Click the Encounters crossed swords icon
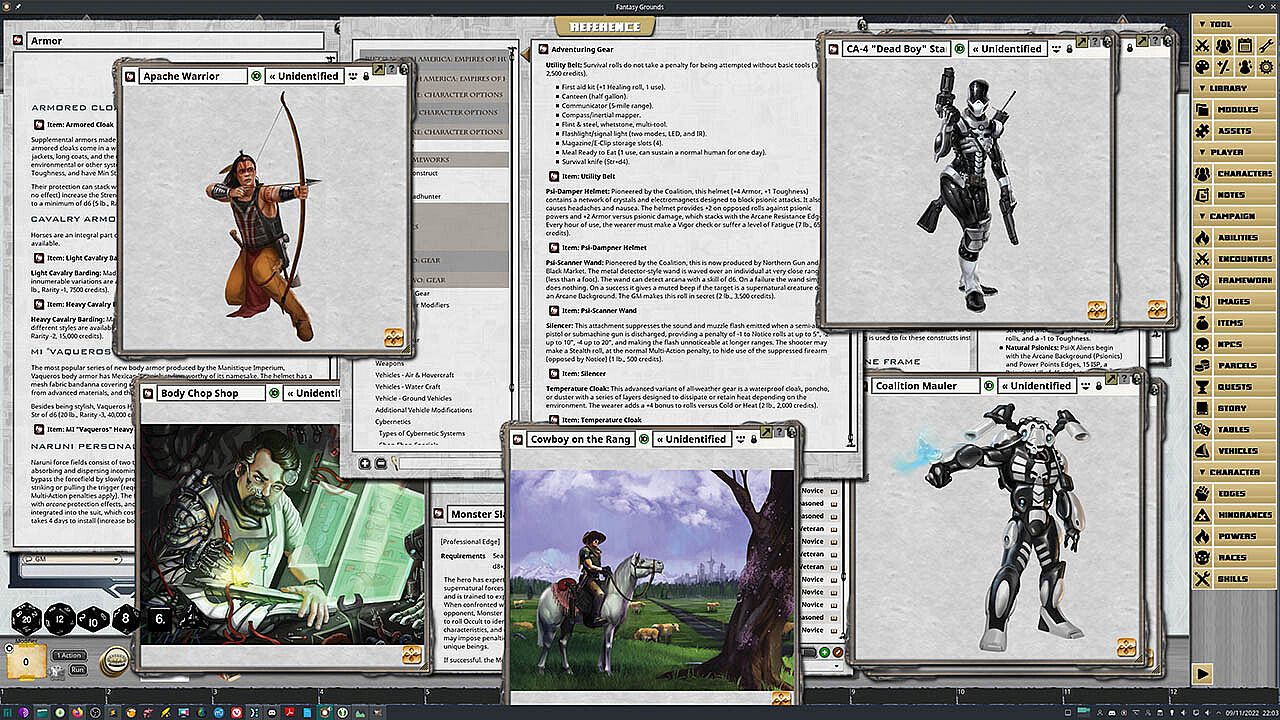Viewport: 1280px width, 720px height. [x=1202, y=258]
